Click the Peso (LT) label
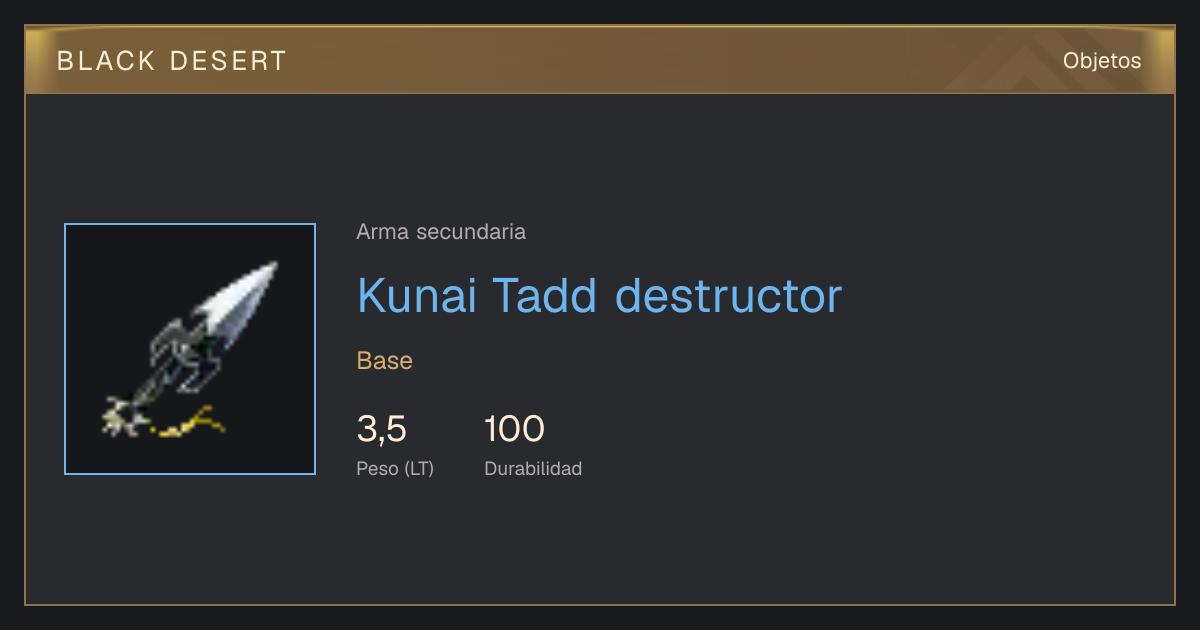This screenshot has height=630, width=1200. coord(395,469)
